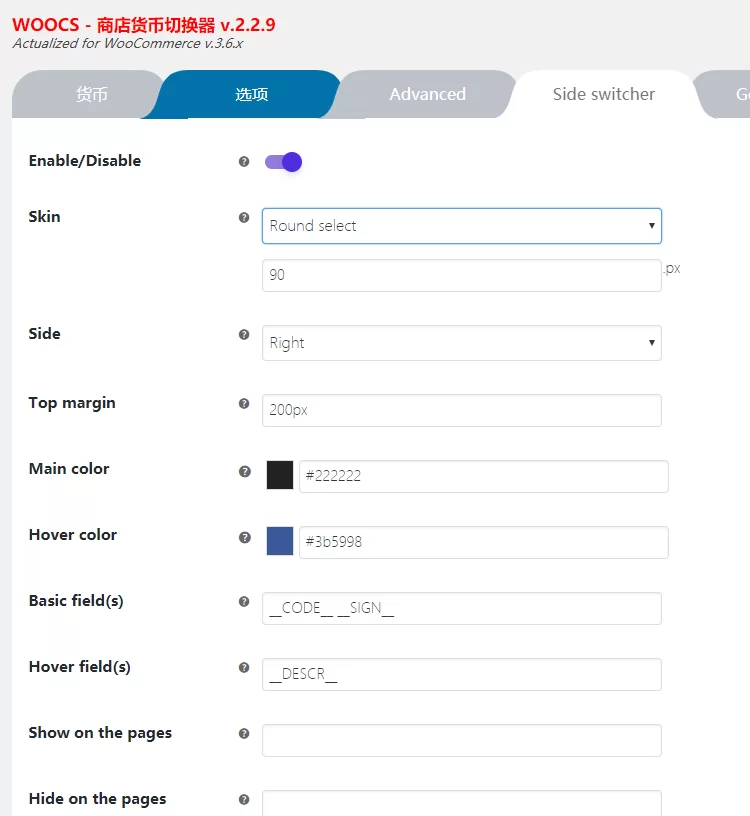Click help icon beside Basic field(s)
750x816 pixels.
[x=244, y=602]
